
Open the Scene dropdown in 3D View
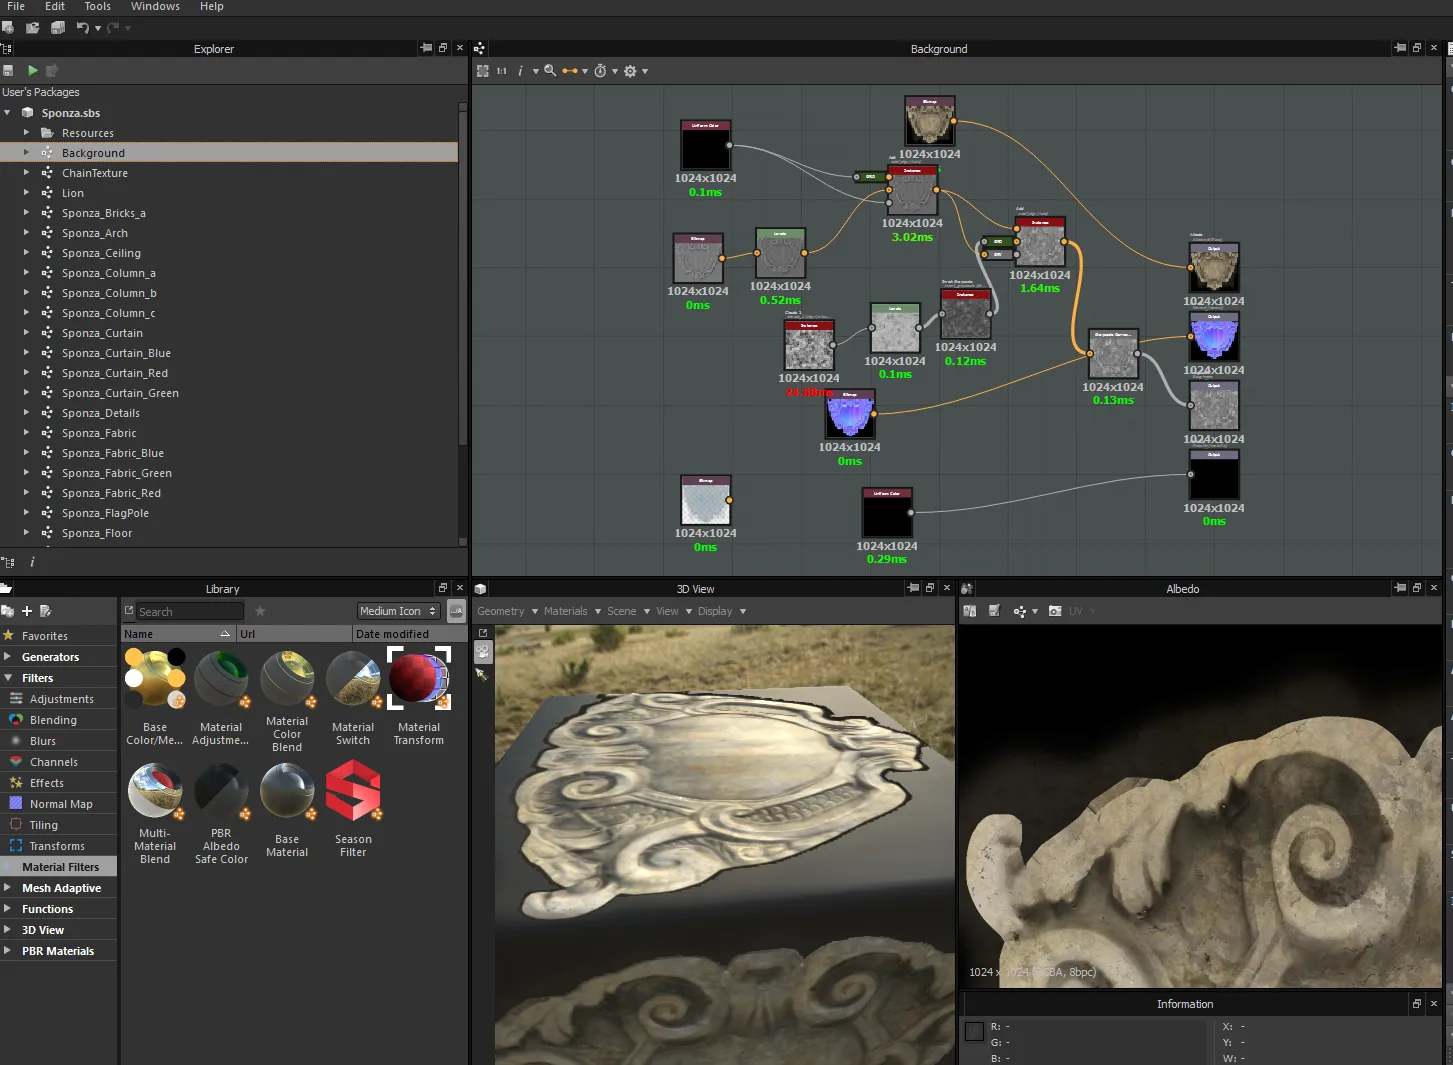coord(628,611)
